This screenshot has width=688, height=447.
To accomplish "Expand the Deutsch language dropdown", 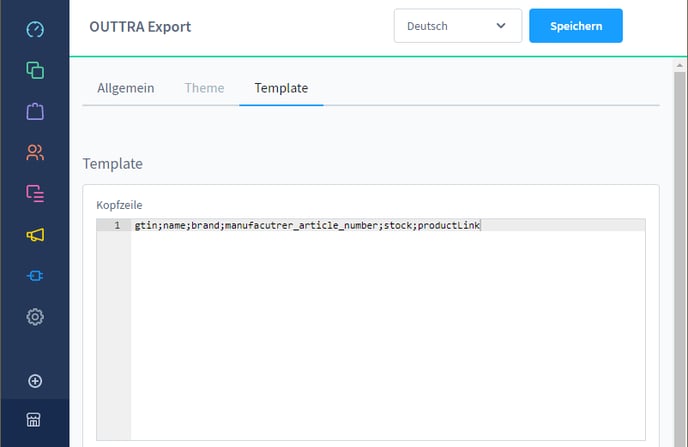I will click(x=458, y=26).
